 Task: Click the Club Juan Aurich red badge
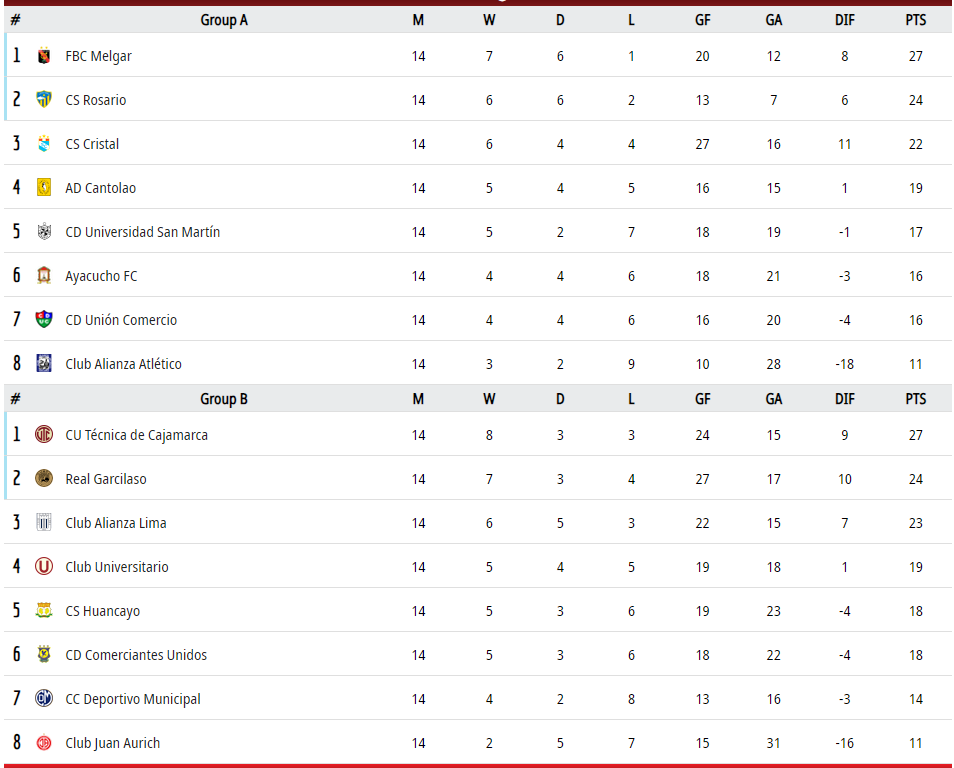tap(44, 742)
